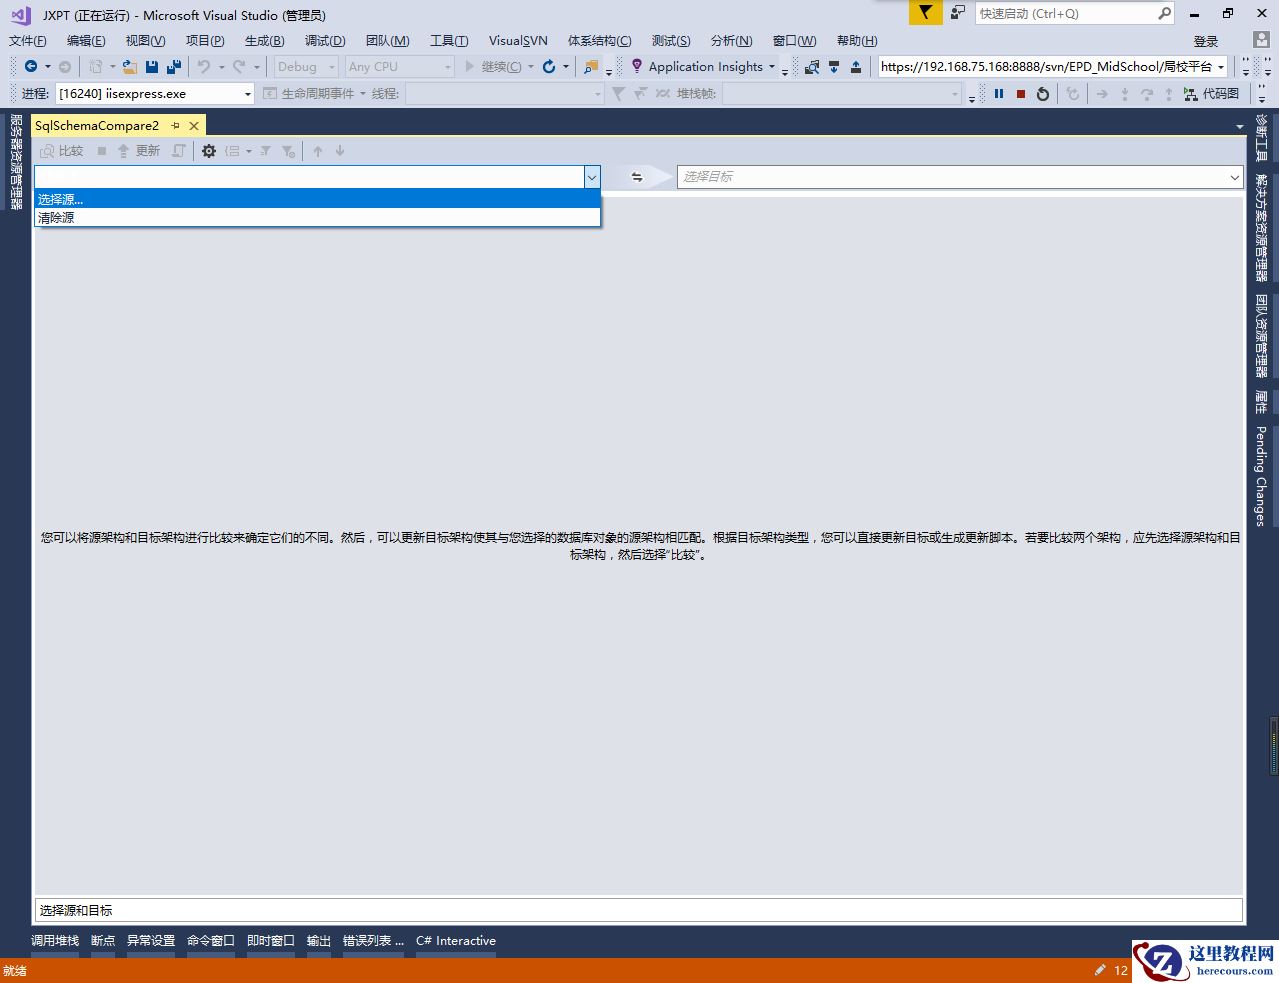Click the pencil icon in status bar
Screen dimensions: 1279x983
coord(1100,970)
